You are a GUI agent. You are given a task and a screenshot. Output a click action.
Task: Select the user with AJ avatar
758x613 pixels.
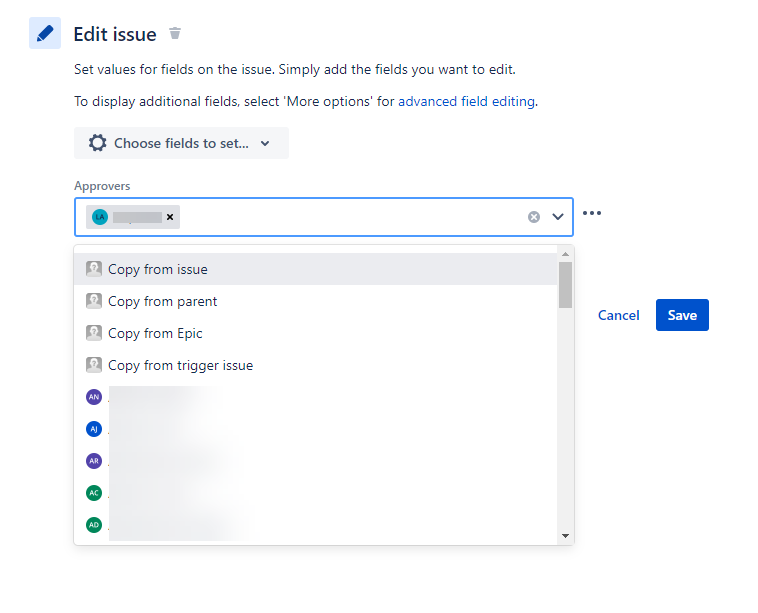(316, 429)
